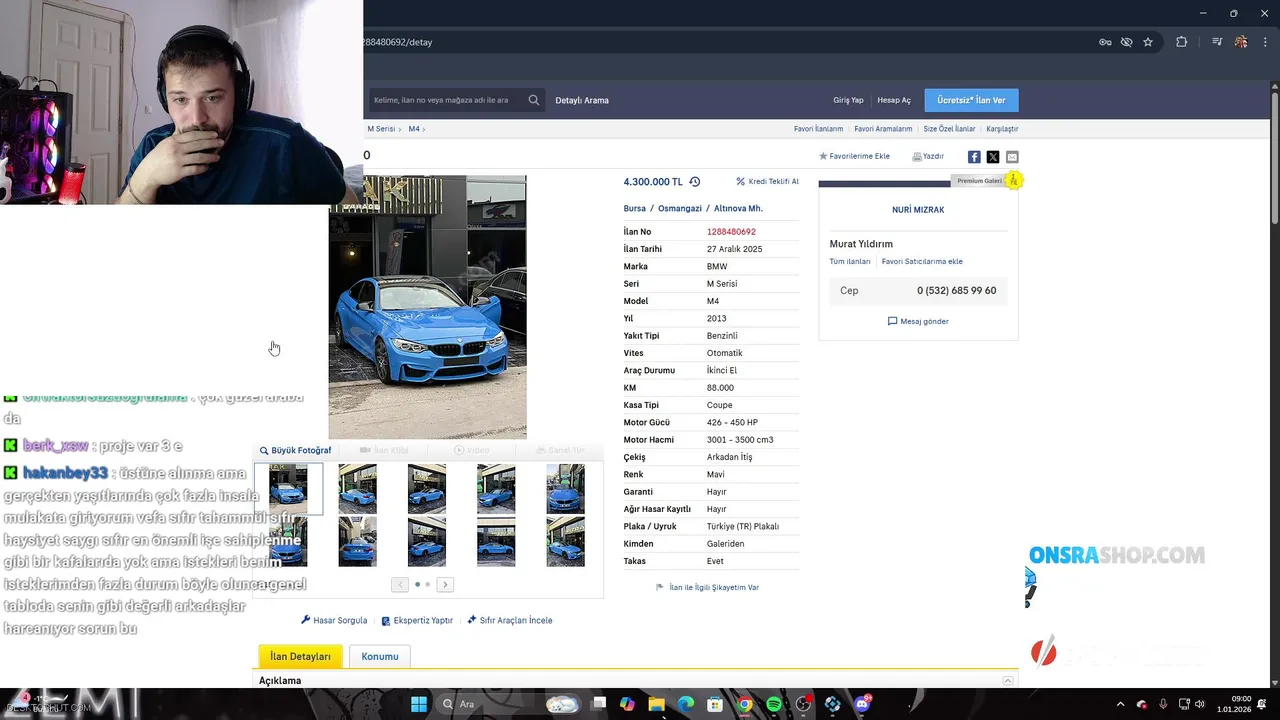Open Büyük Fotoğraf view
This screenshot has height=720, width=1280.
(295, 451)
